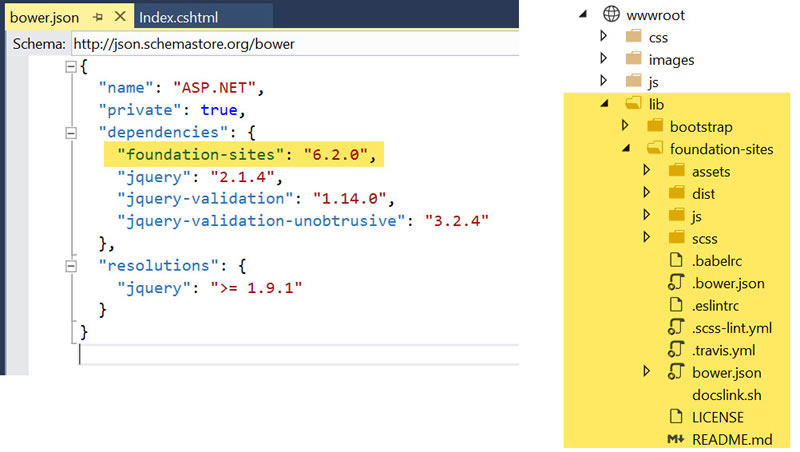The width and height of the screenshot is (800, 452).
Task: Select the .babelrc file
Action: (717, 261)
